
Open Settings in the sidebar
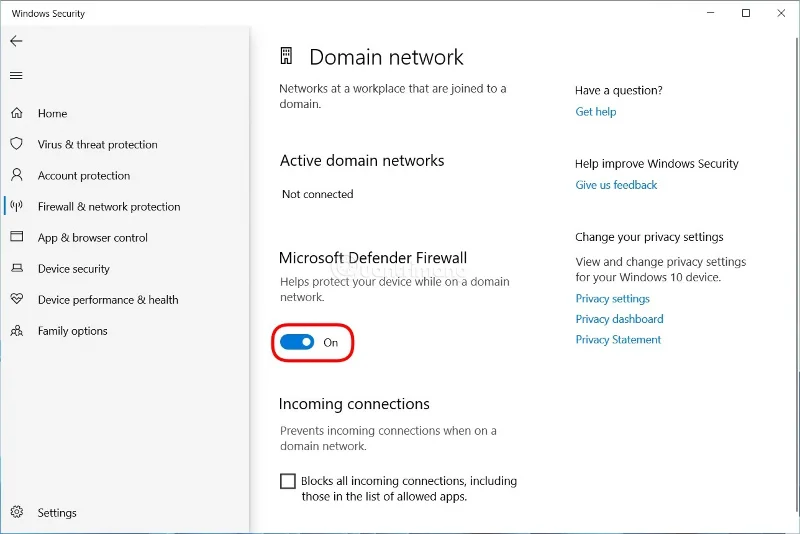pos(57,513)
